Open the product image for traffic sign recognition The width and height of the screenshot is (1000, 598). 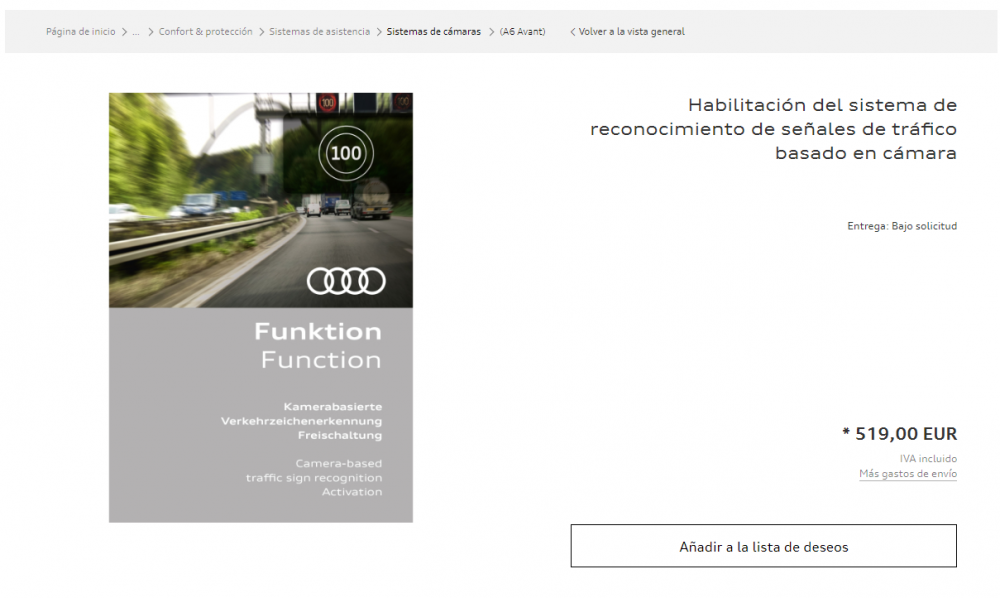(x=261, y=308)
